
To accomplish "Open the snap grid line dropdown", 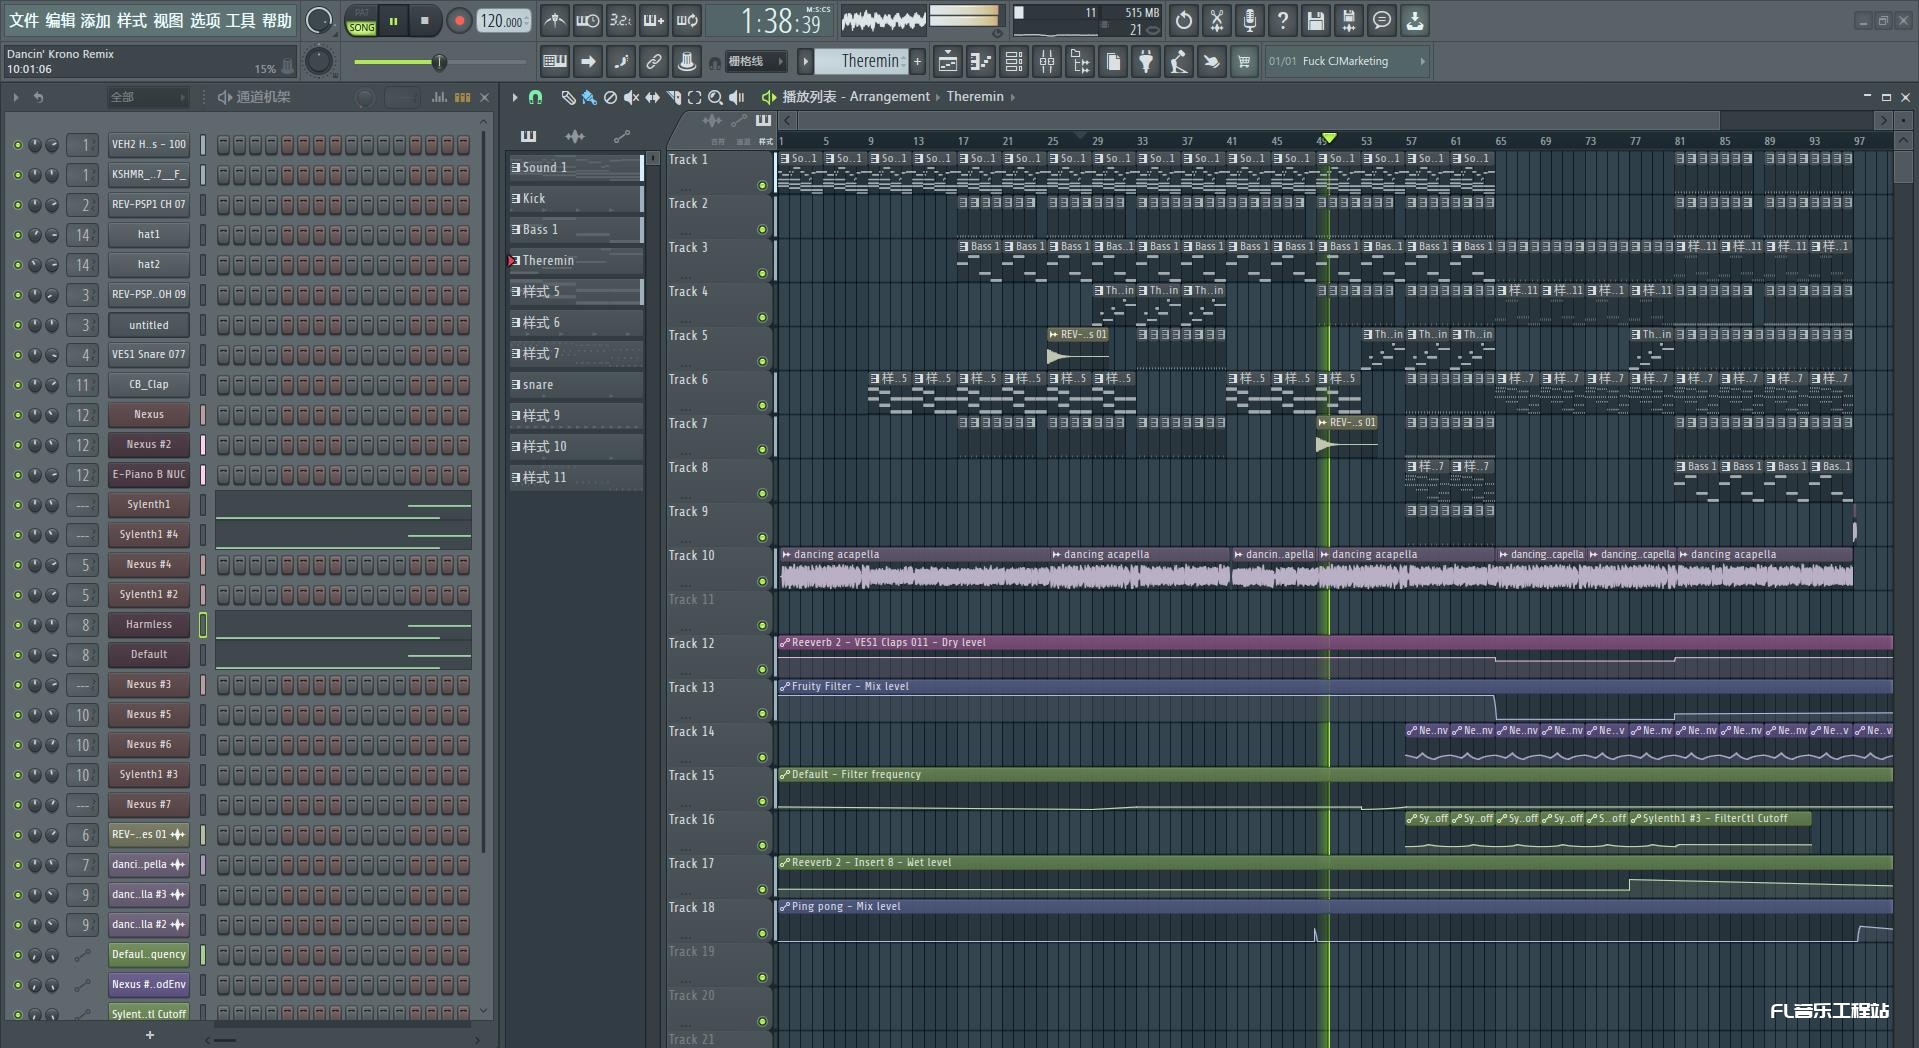I will (758, 62).
